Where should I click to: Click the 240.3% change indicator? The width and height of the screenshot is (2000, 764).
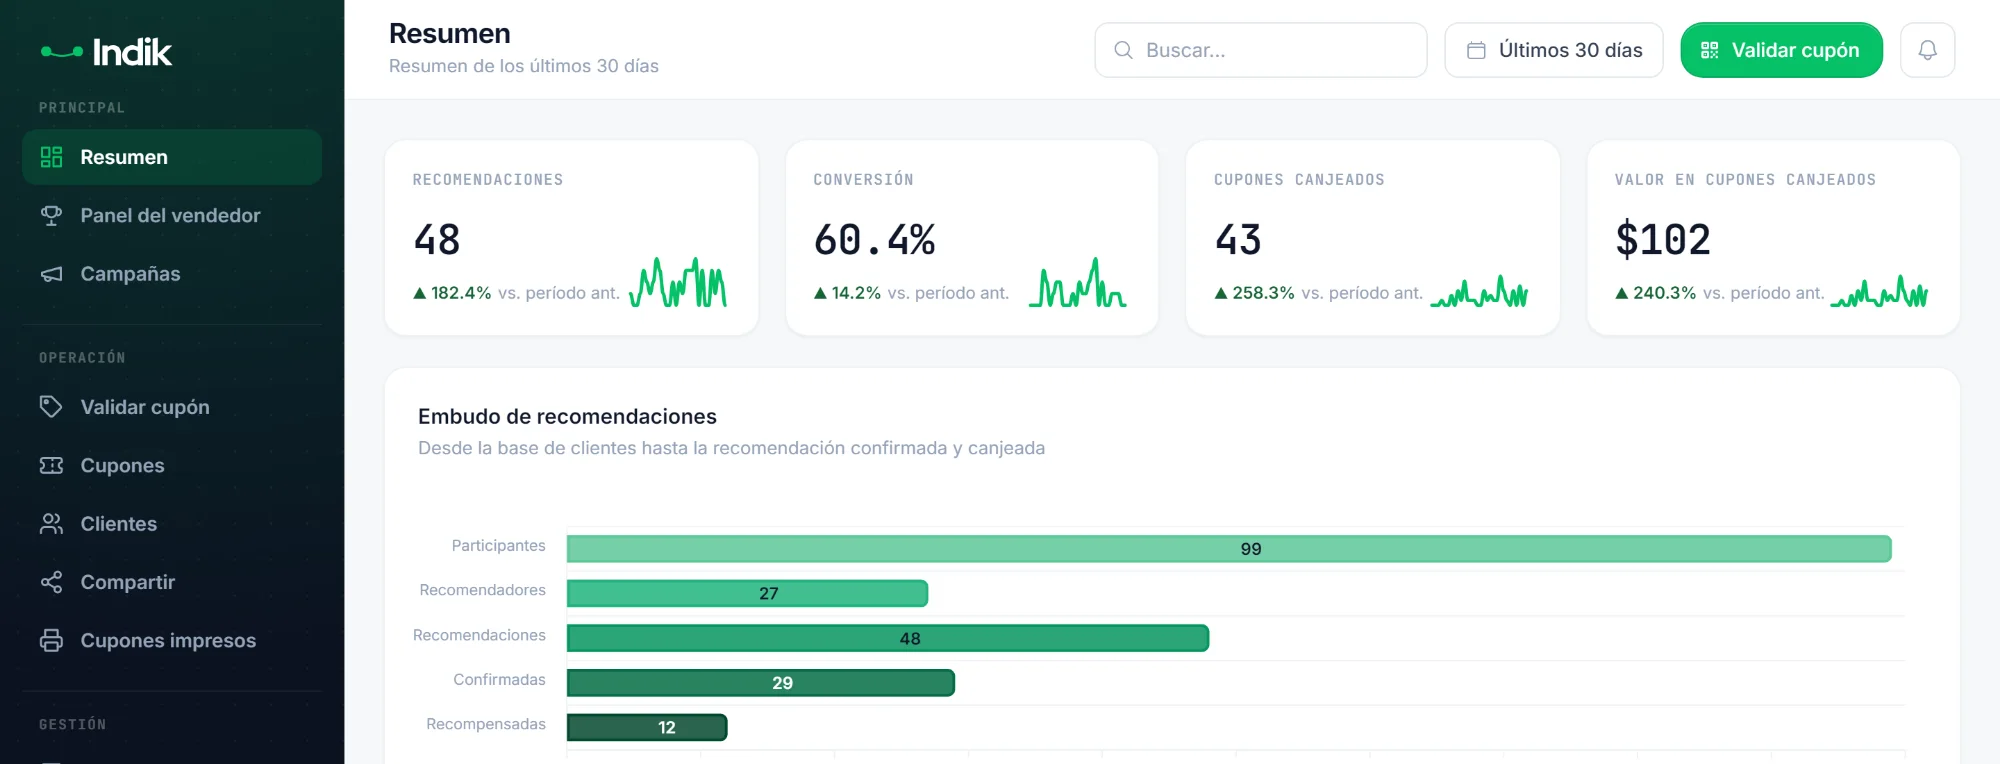tap(1655, 293)
